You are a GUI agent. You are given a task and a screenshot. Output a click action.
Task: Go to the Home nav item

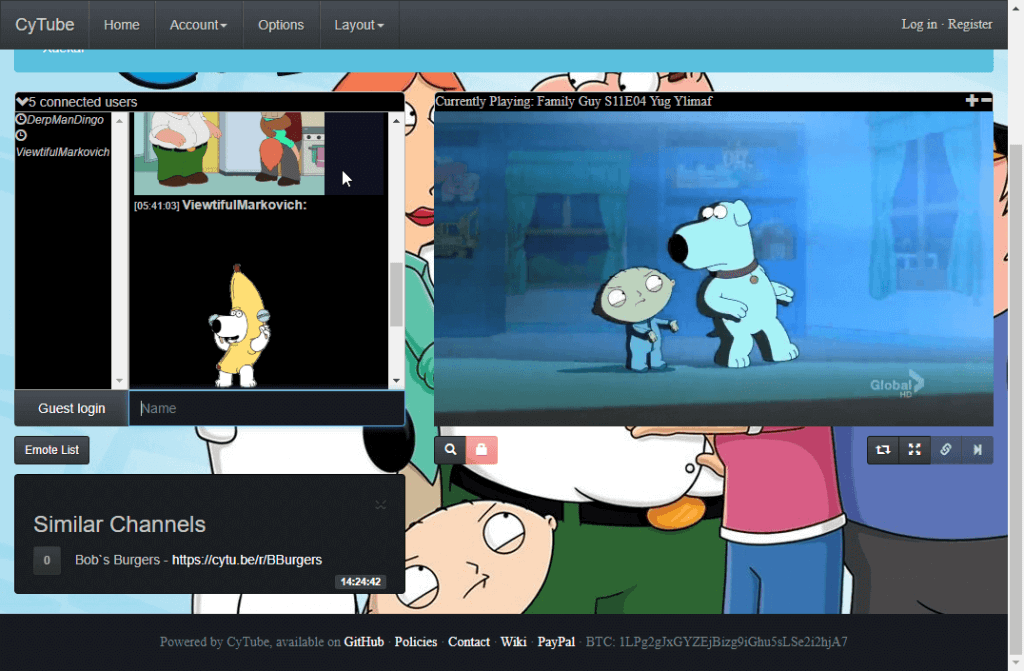click(x=121, y=25)
